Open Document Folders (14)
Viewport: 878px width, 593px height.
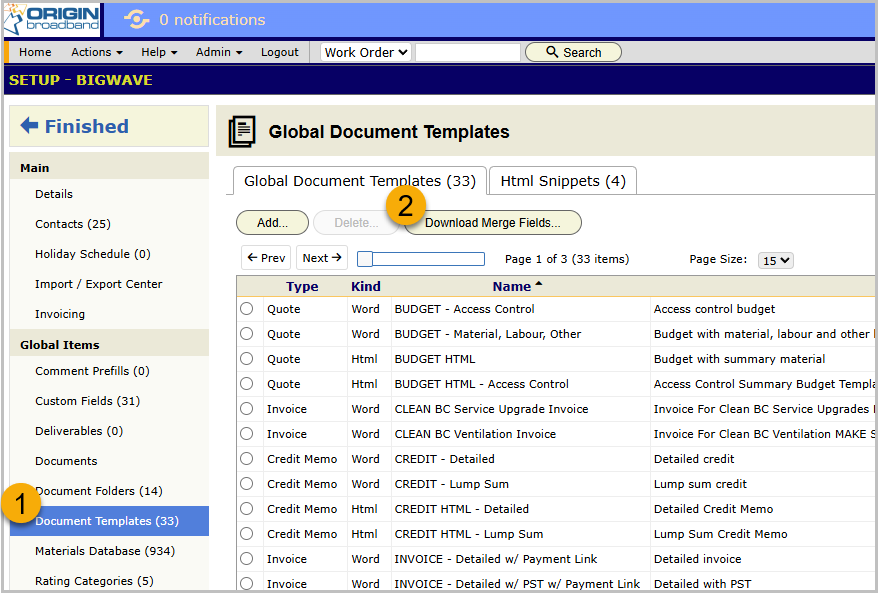pyautogui.click(x=99, y=491)
